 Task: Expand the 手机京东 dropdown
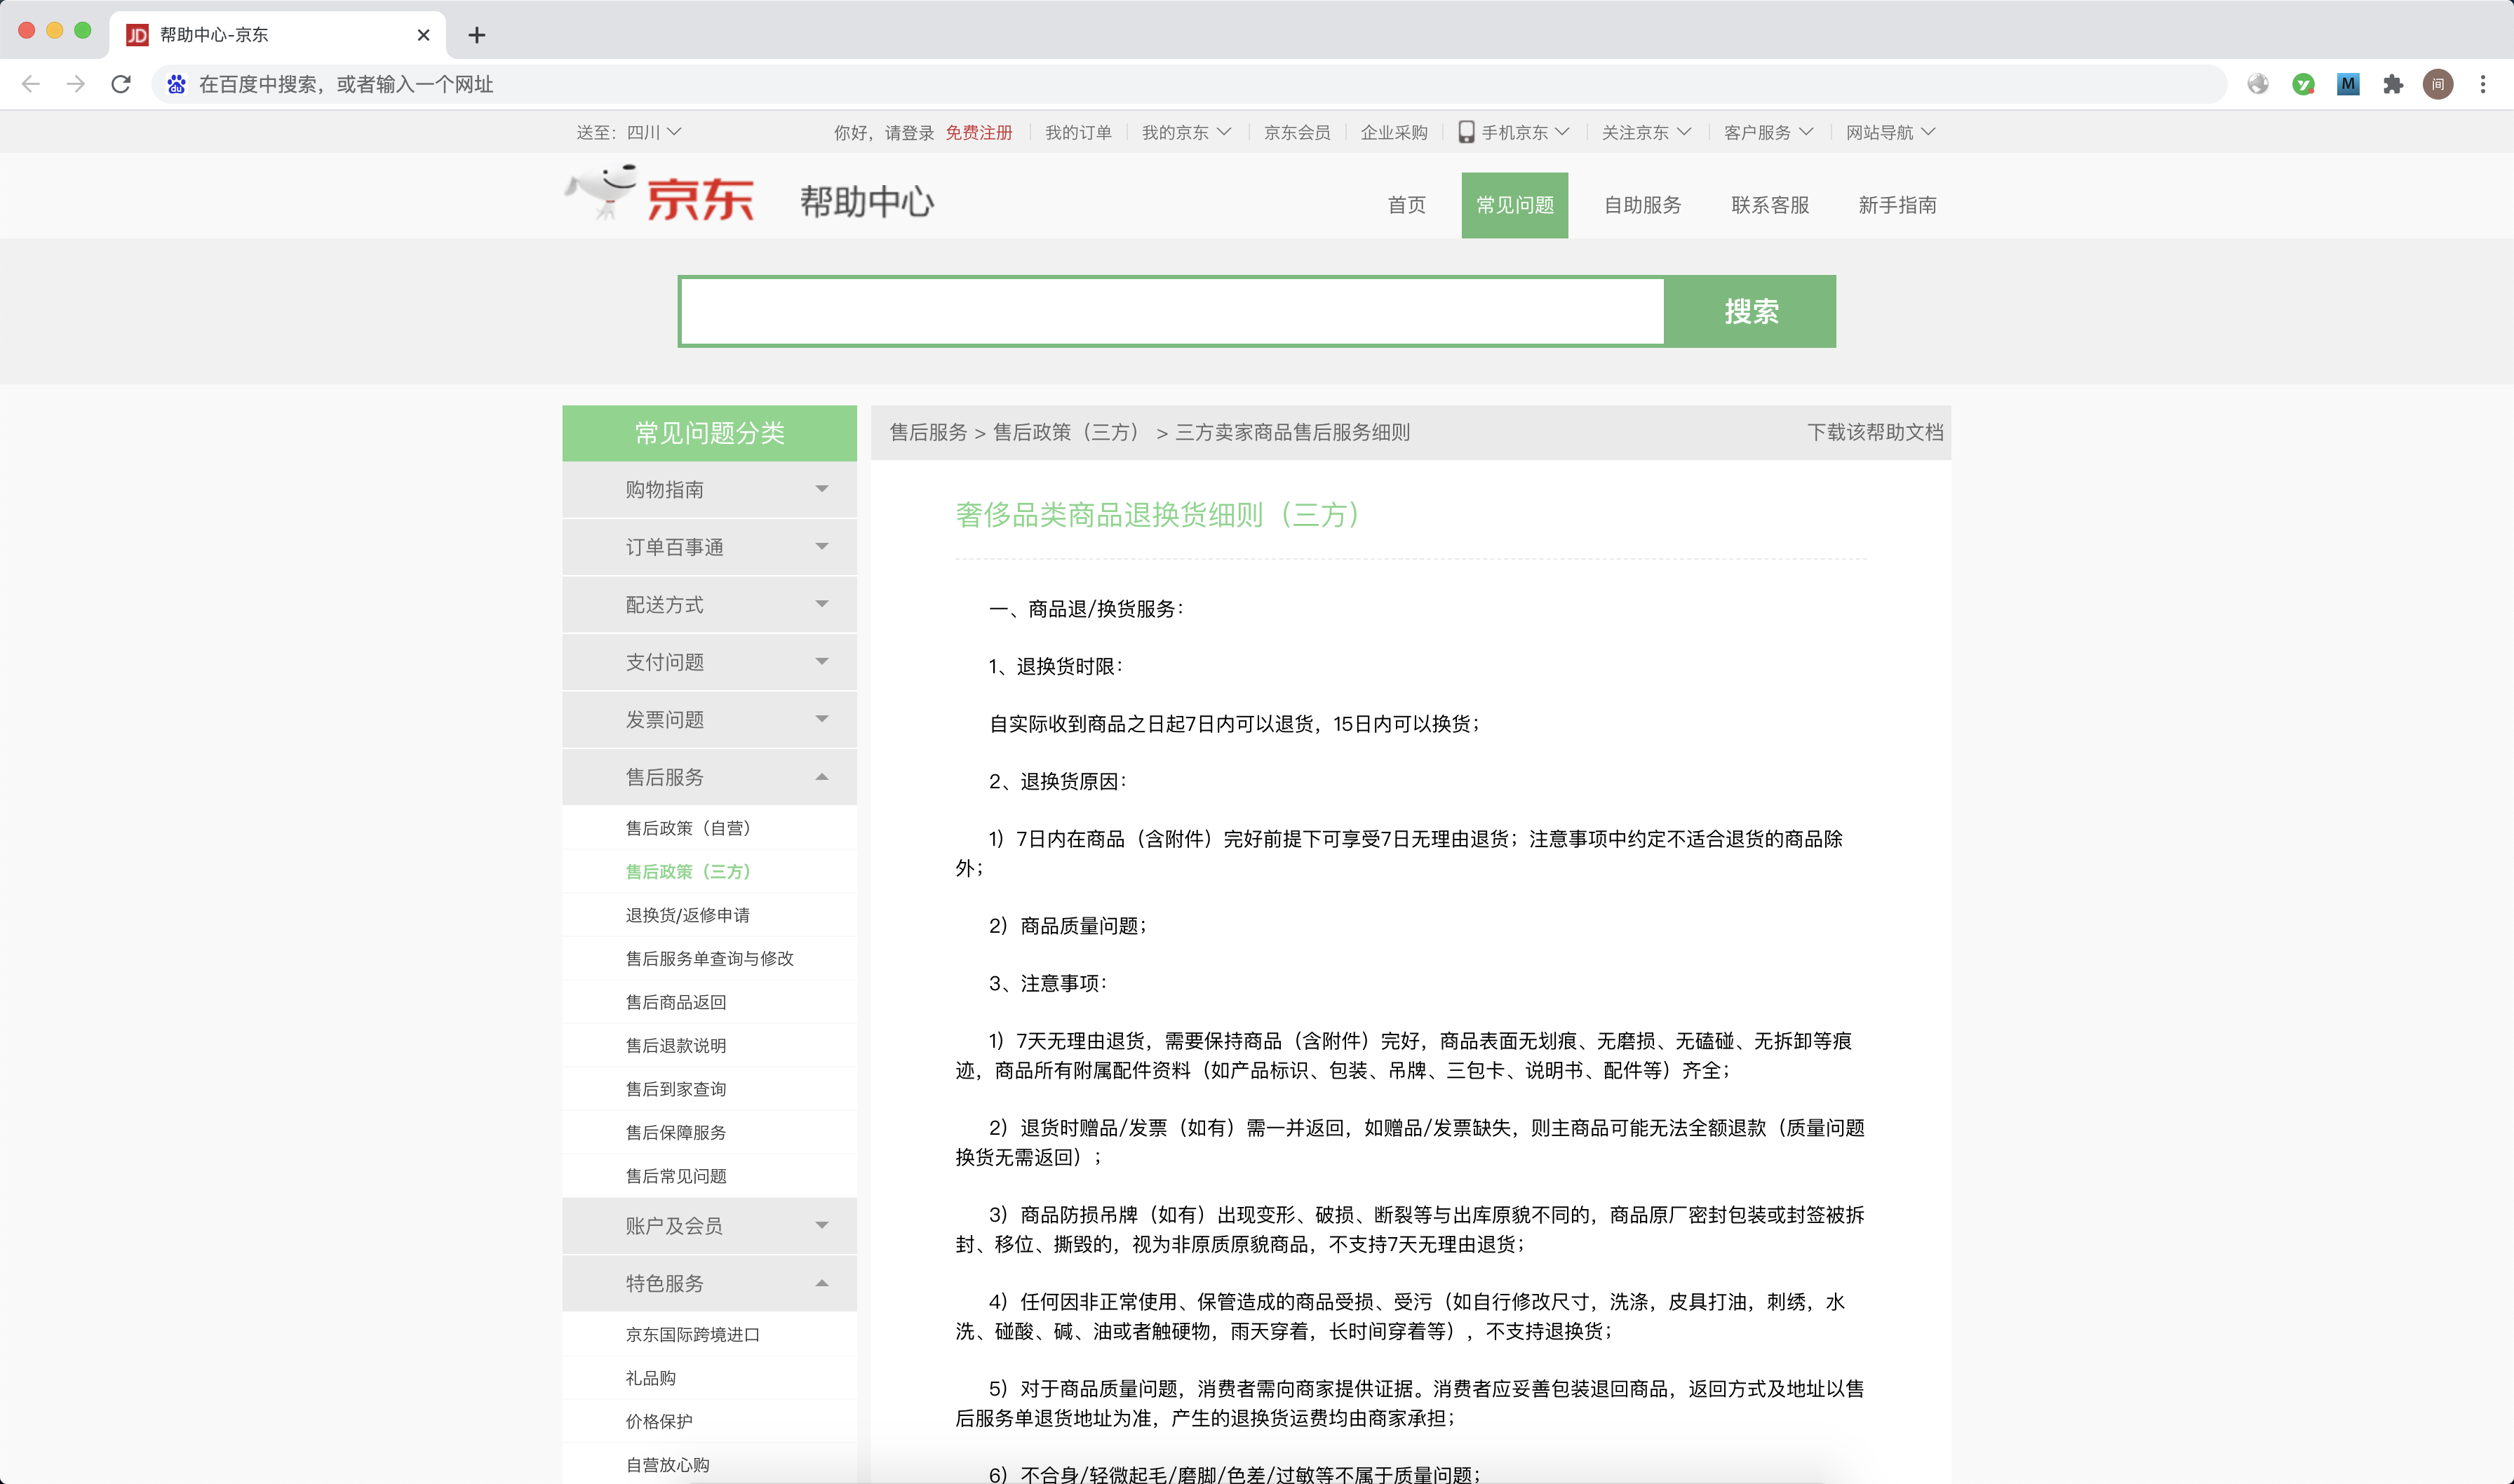click(x=1525, y=132)
